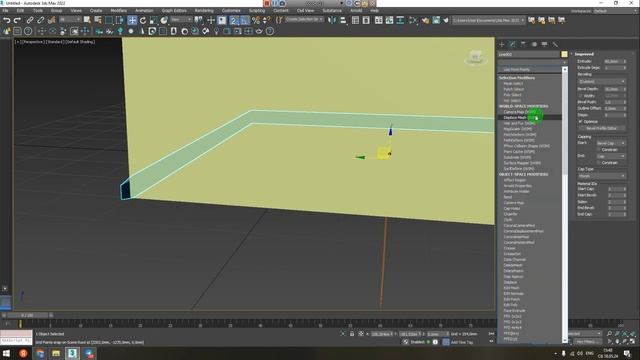Open Windows Start menu
The image size is (640, 360).
coord(6,353)
